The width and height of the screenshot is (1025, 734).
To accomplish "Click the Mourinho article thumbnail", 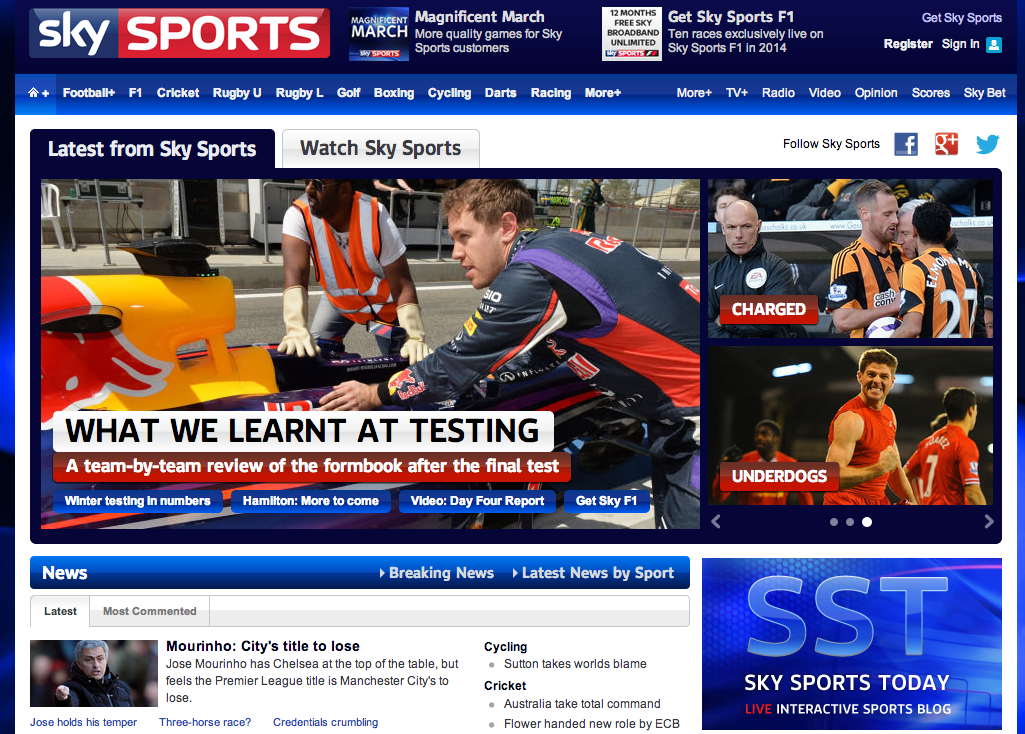I will pyautogui.click(x=93, y=673).
